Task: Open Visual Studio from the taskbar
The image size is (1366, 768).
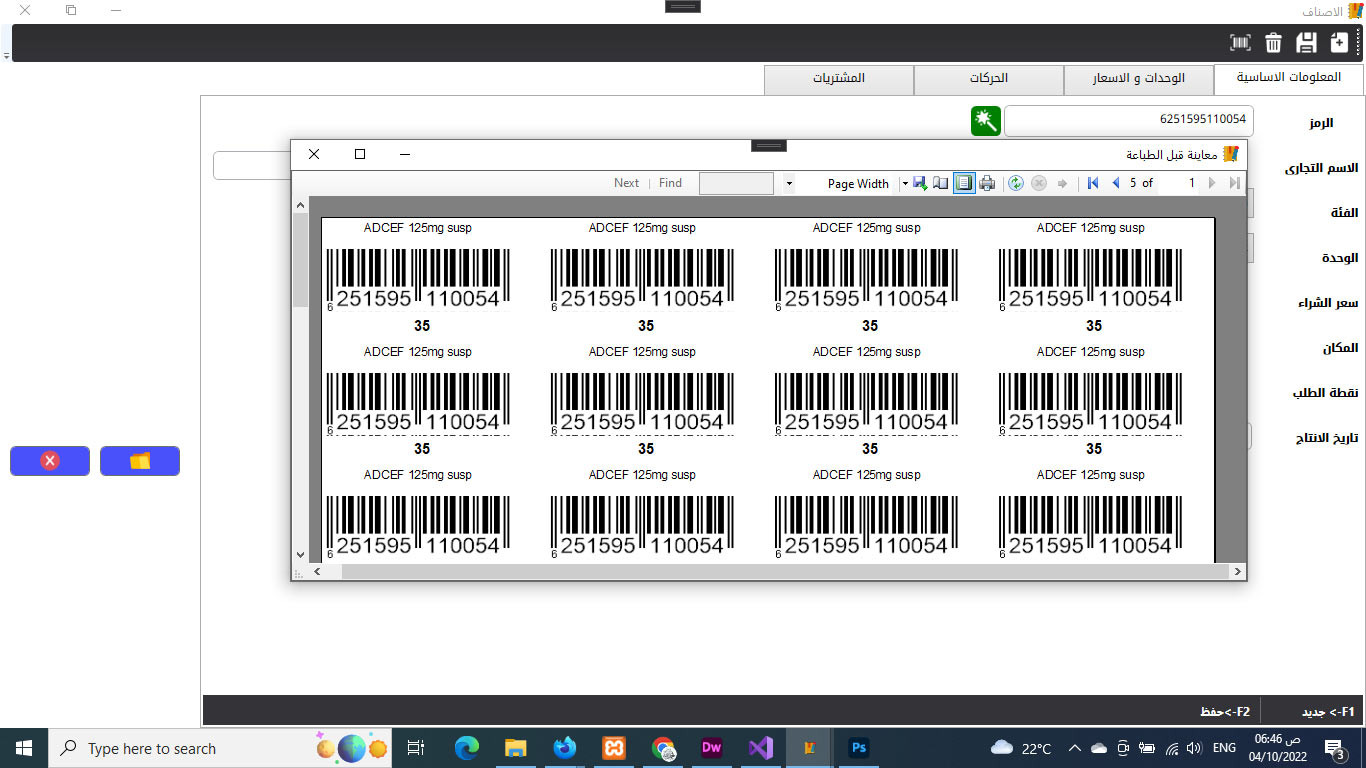Action: click(761, 748)
